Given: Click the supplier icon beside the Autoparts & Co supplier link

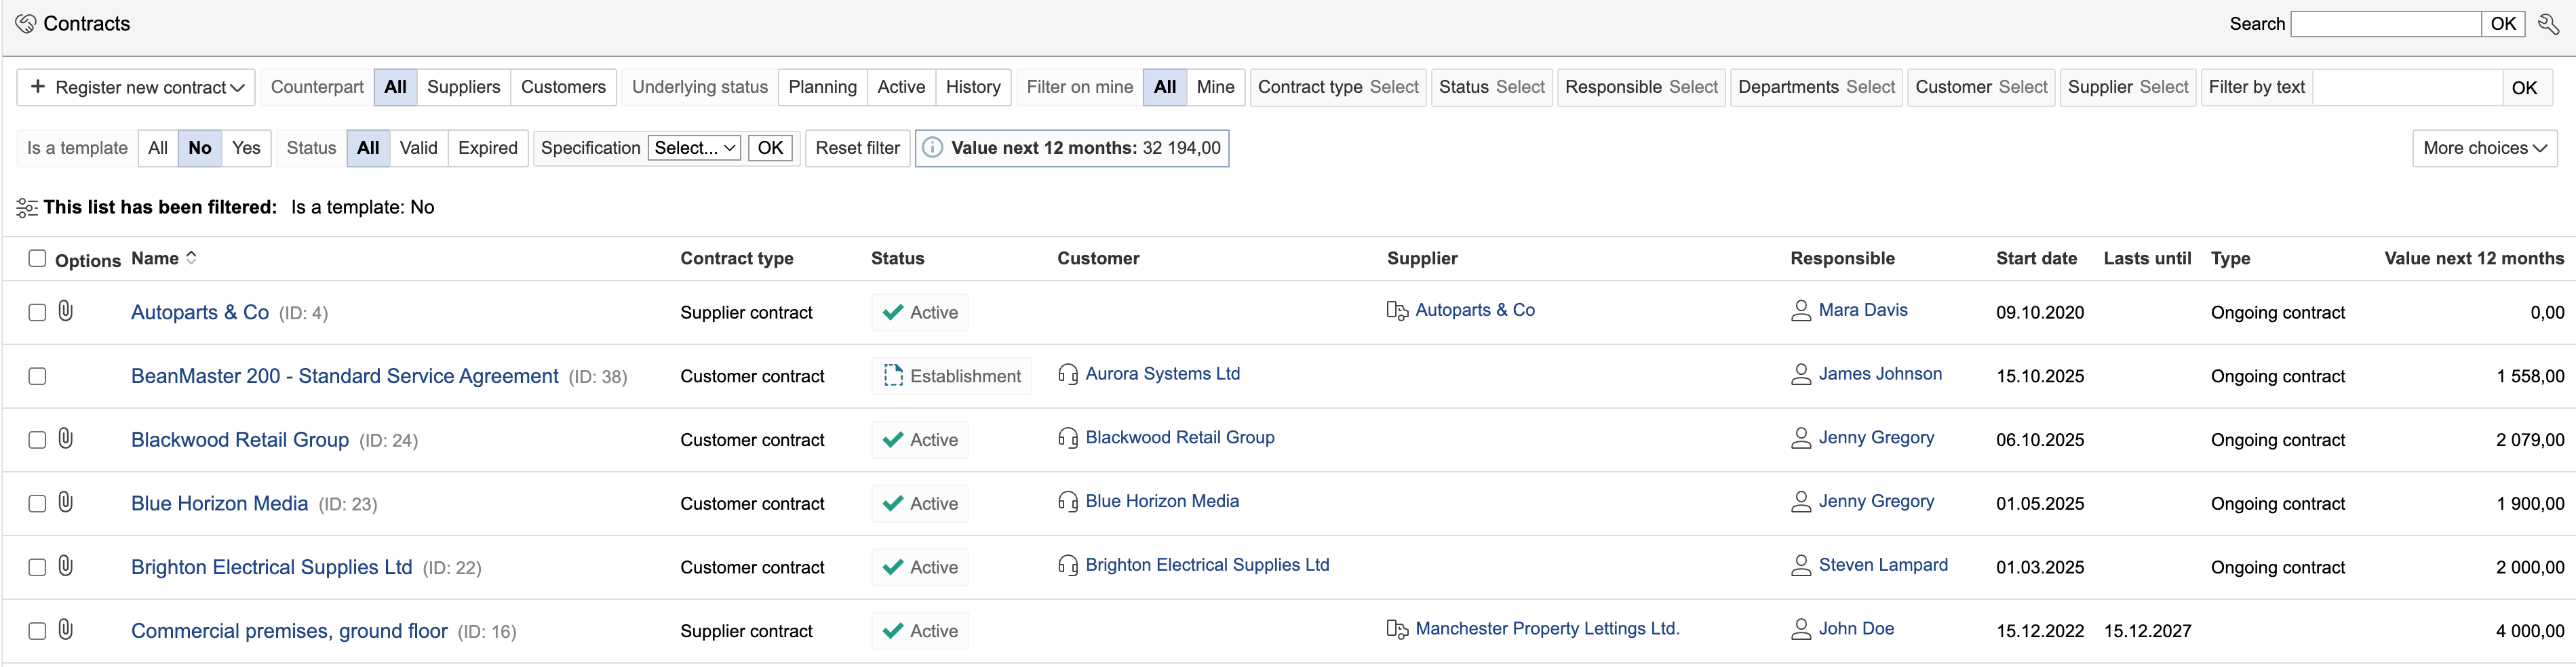Looking at the screenshot, I should click(1397, 311).
